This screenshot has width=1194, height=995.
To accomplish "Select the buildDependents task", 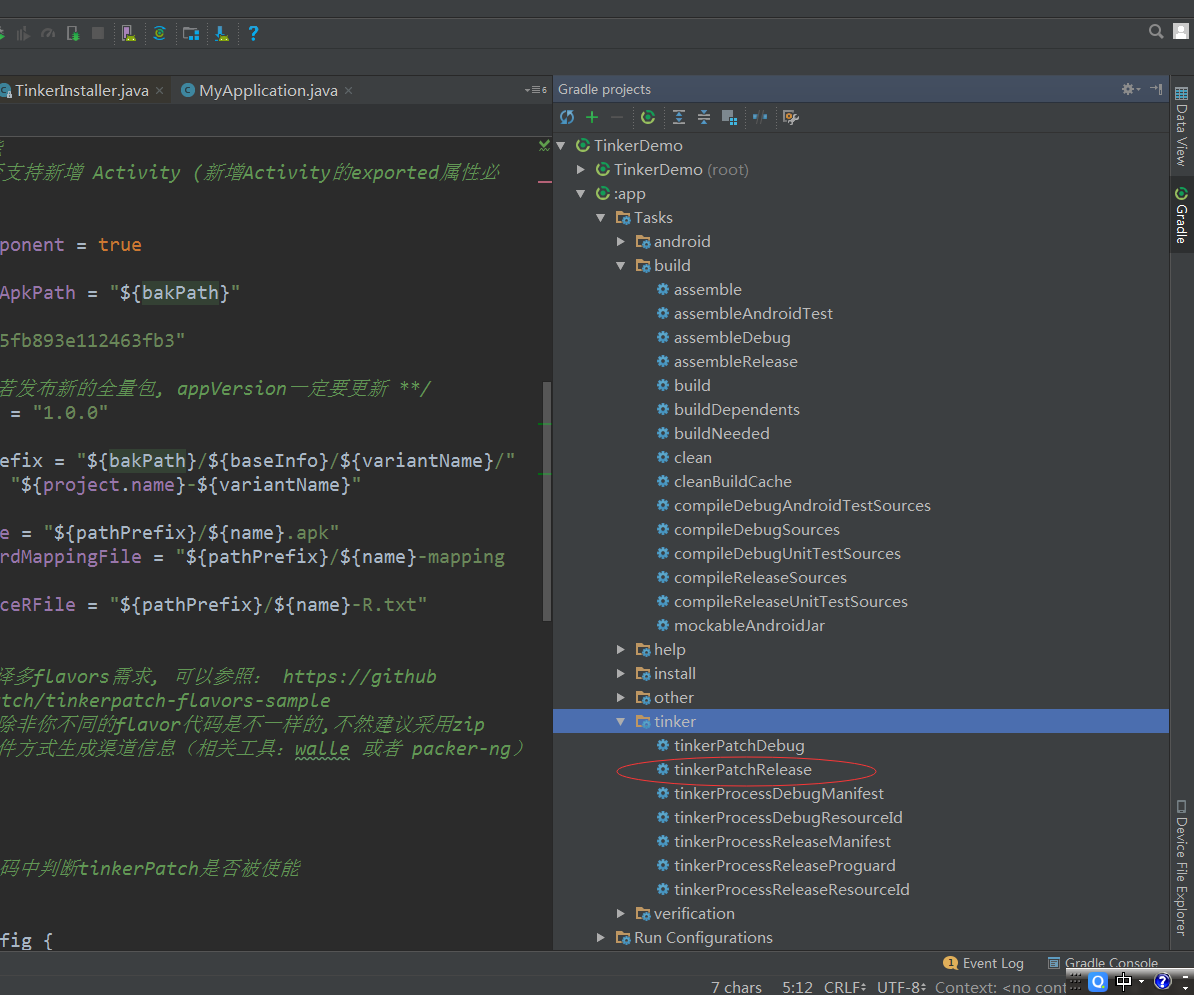I will (736, 410).
